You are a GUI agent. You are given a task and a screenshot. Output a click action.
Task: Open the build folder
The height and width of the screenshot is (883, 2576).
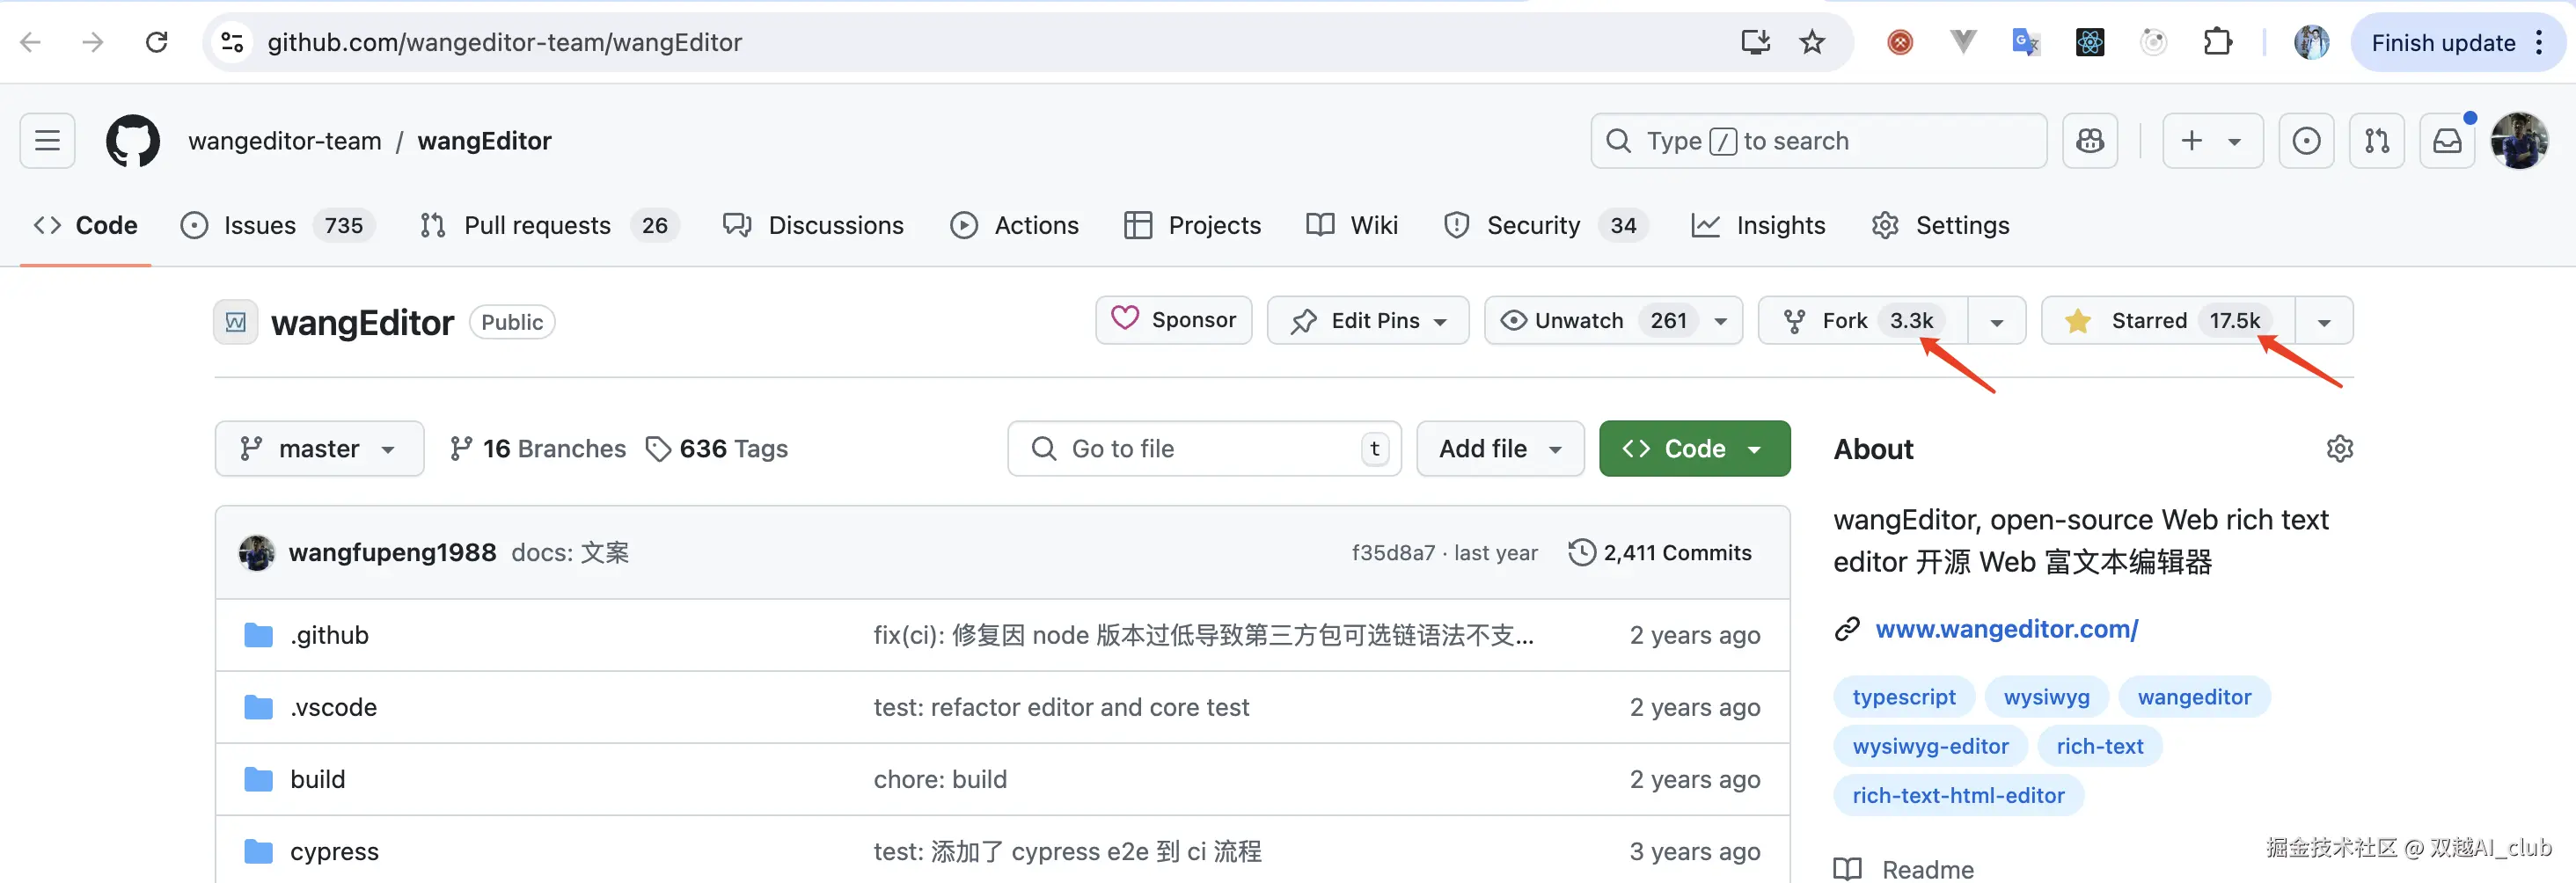[x=317, y=779]
